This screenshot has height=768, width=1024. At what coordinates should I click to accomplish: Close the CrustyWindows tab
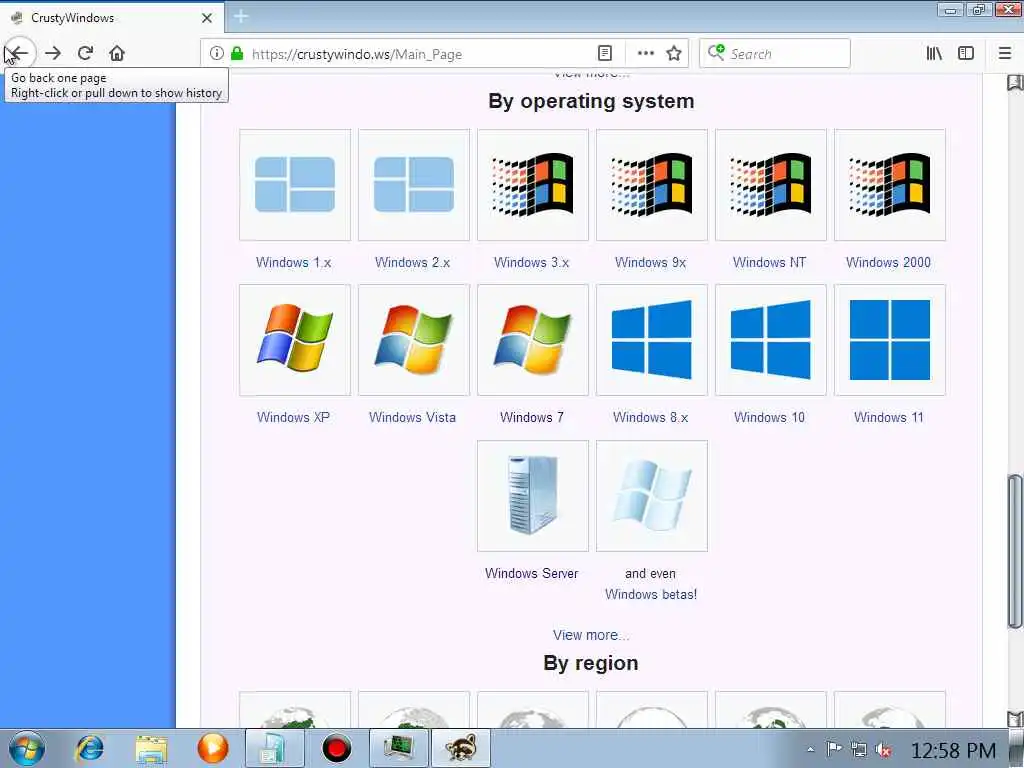(x=207, y=18)
